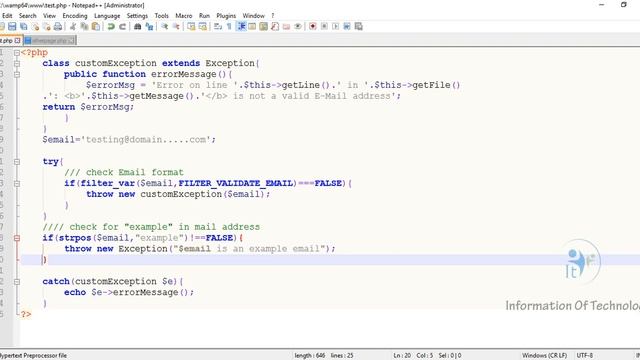Click the Zoom Out toolbar icon

tap(176, 27)
